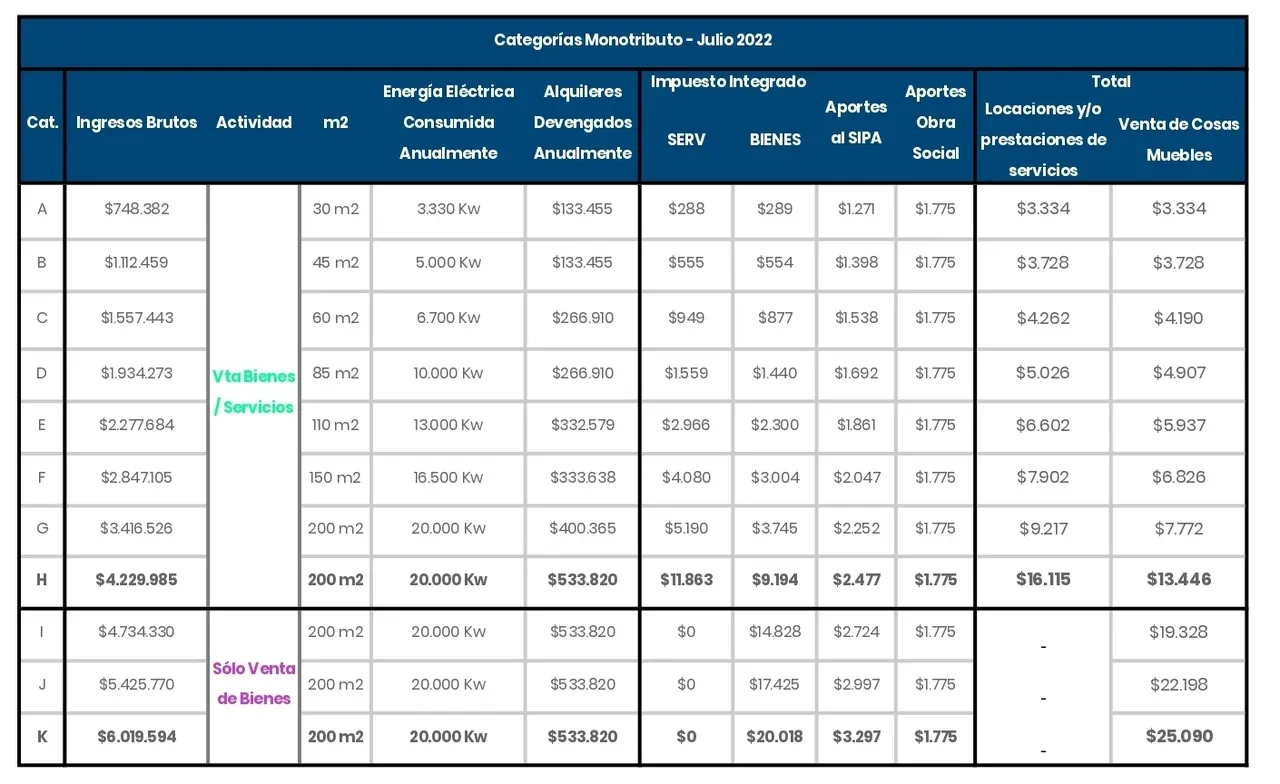The width and height of the screenshot is (1280, 784).
Task: Select the 'Venta de Cosas Muebles' header
Action: tap(1178, 139)
